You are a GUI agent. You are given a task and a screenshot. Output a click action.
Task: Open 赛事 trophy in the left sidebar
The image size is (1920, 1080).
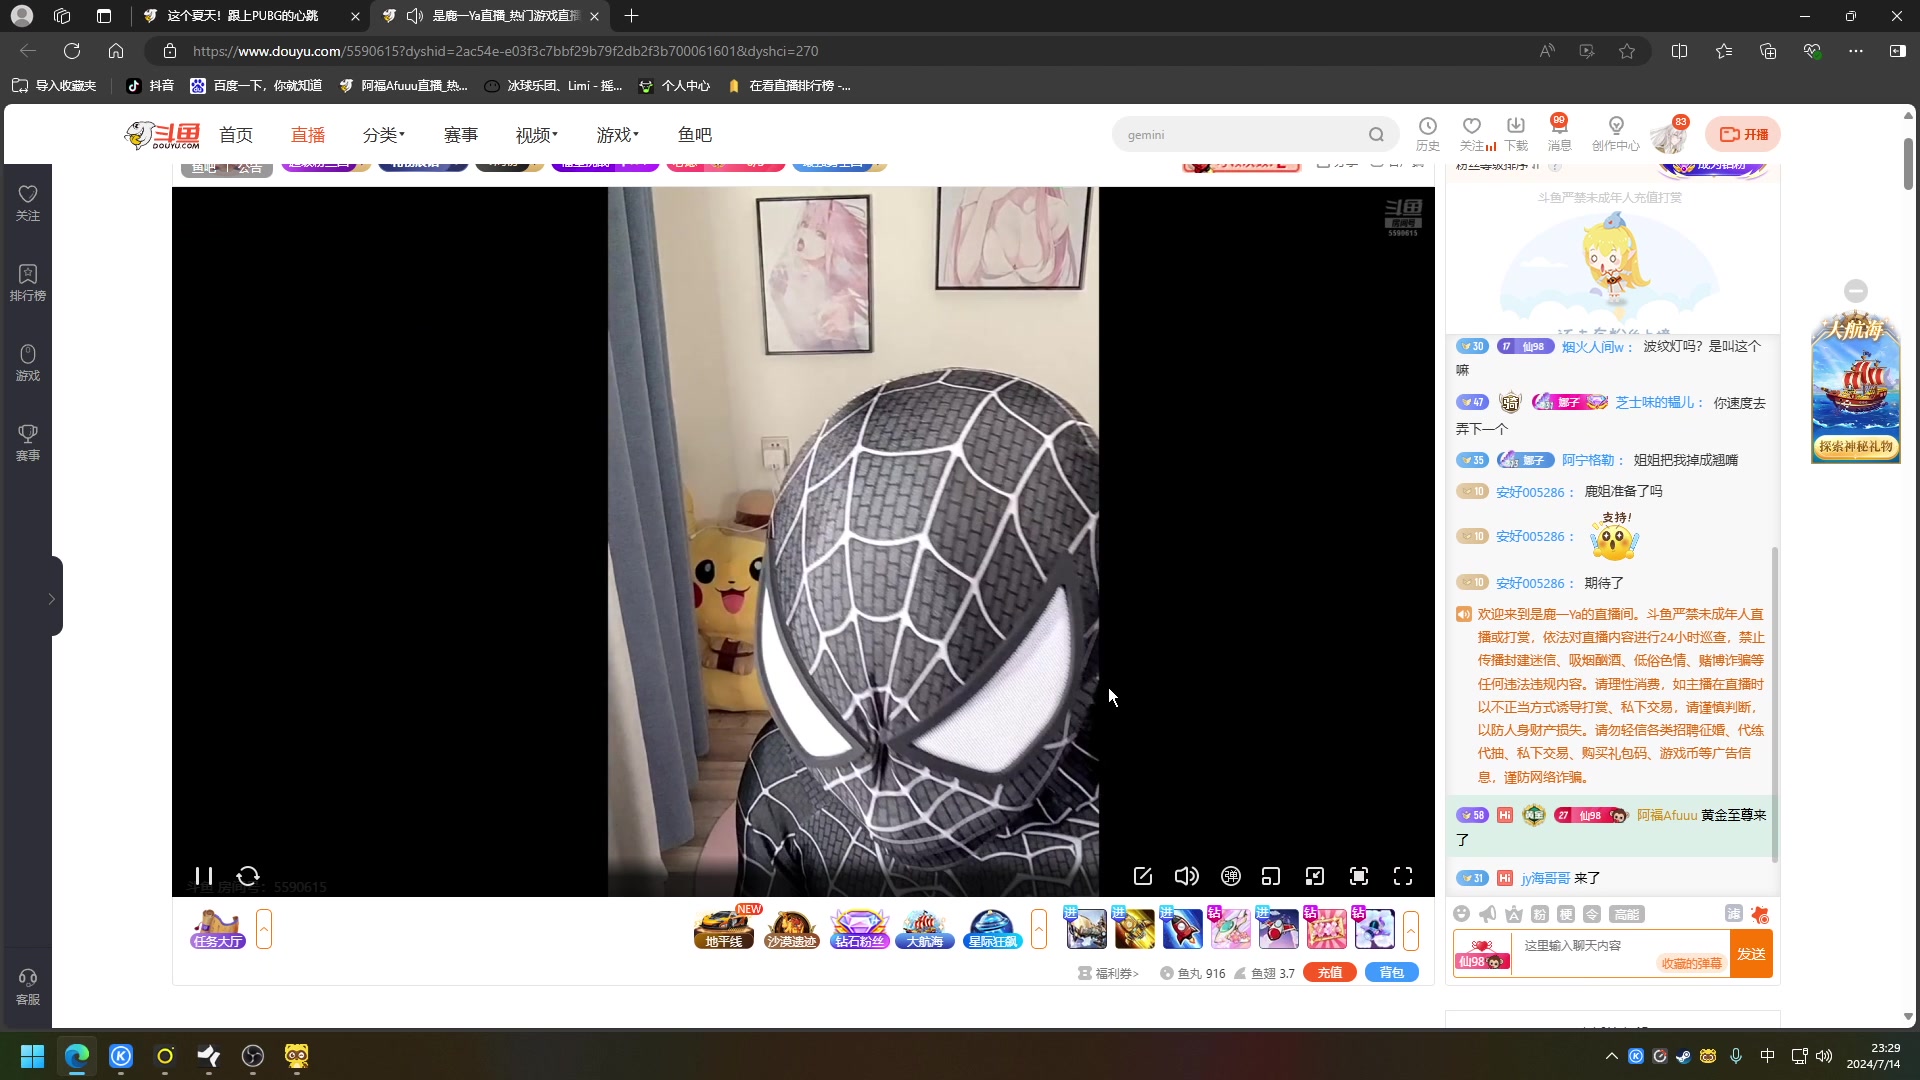pos(28,443)
